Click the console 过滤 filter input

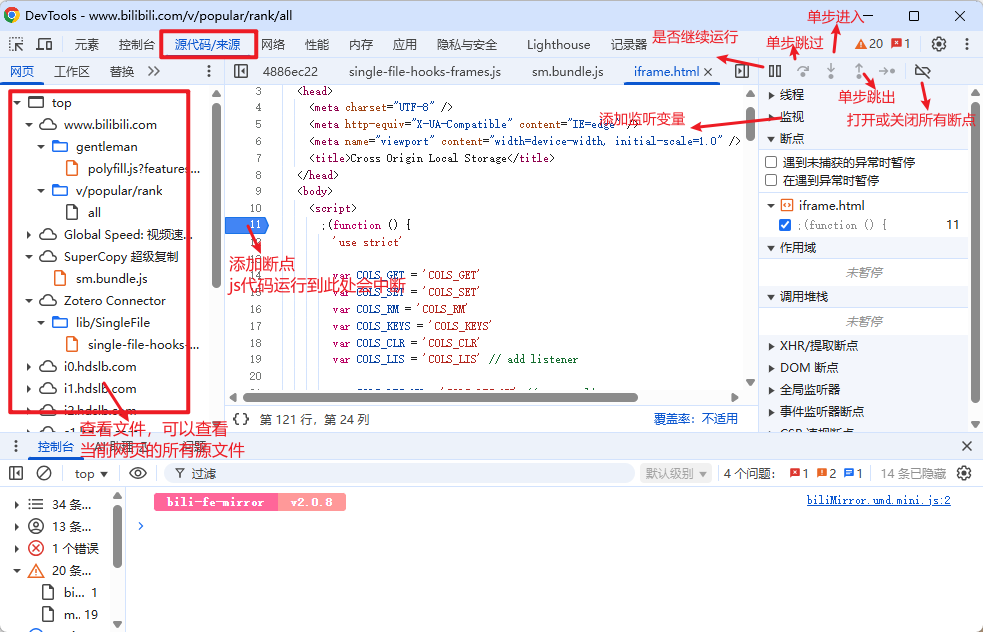pos(401,473)
